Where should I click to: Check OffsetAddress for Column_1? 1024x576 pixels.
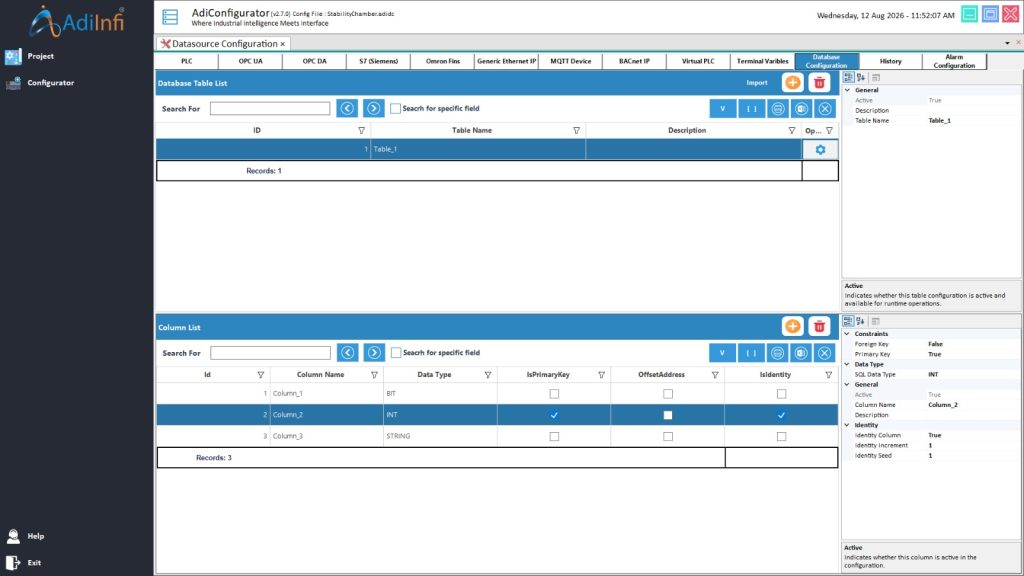pyautogui.click(x=668, y=394)
